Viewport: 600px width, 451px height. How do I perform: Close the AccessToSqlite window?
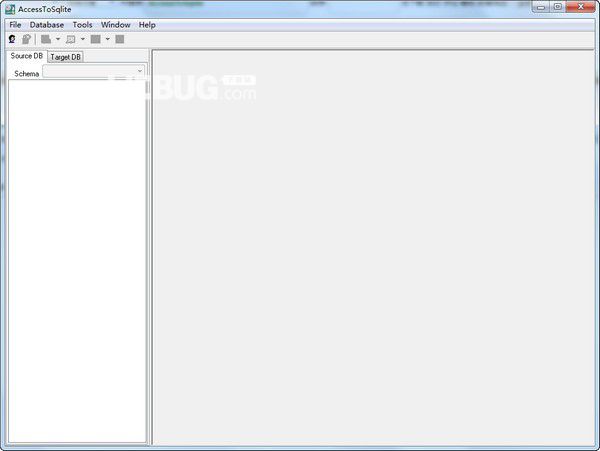coord(580,7)
